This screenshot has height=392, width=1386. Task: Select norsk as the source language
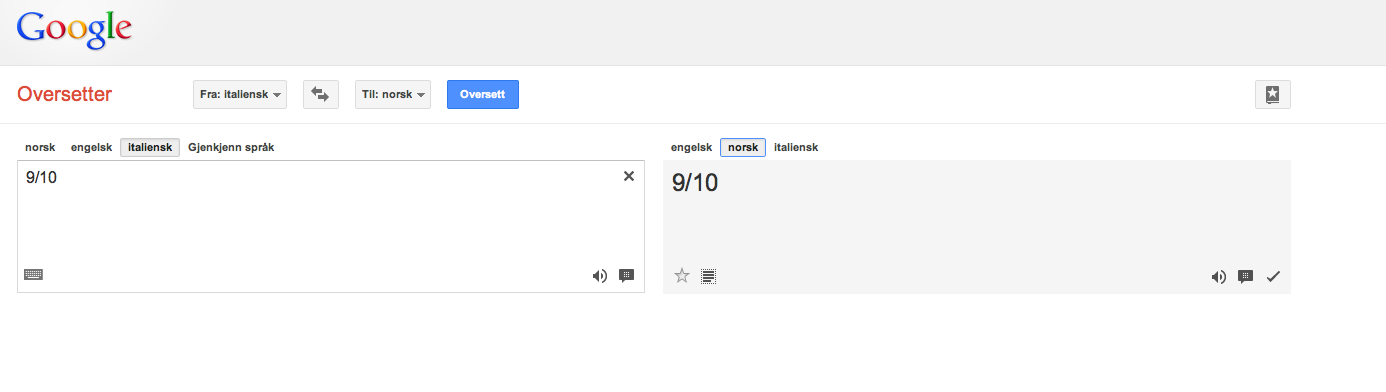coord(40,147)
